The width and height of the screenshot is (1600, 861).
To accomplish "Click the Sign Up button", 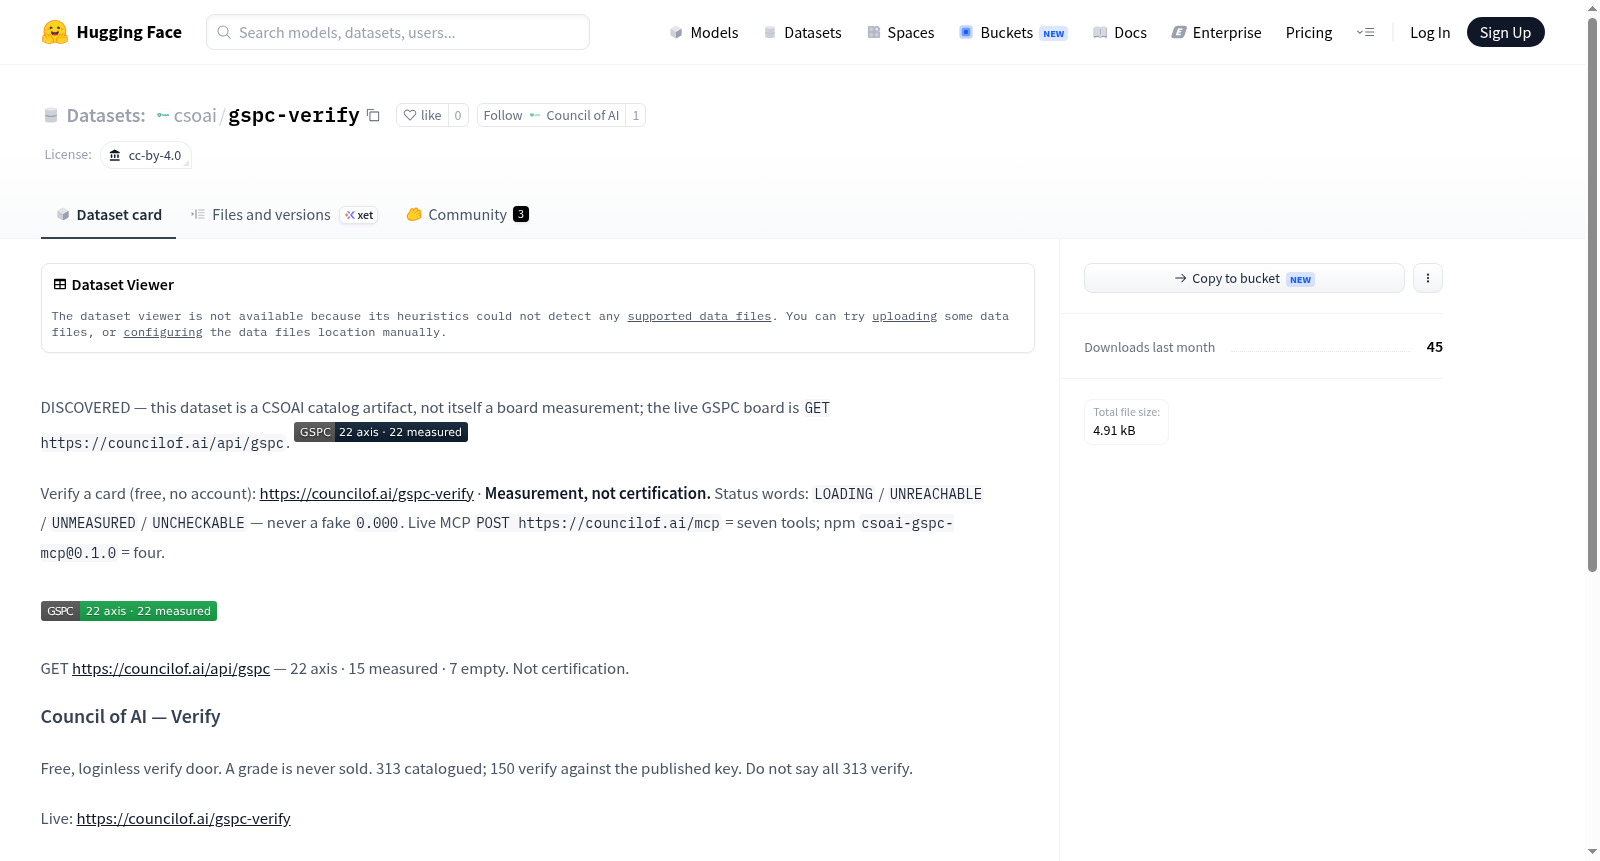I will 1506,33.
